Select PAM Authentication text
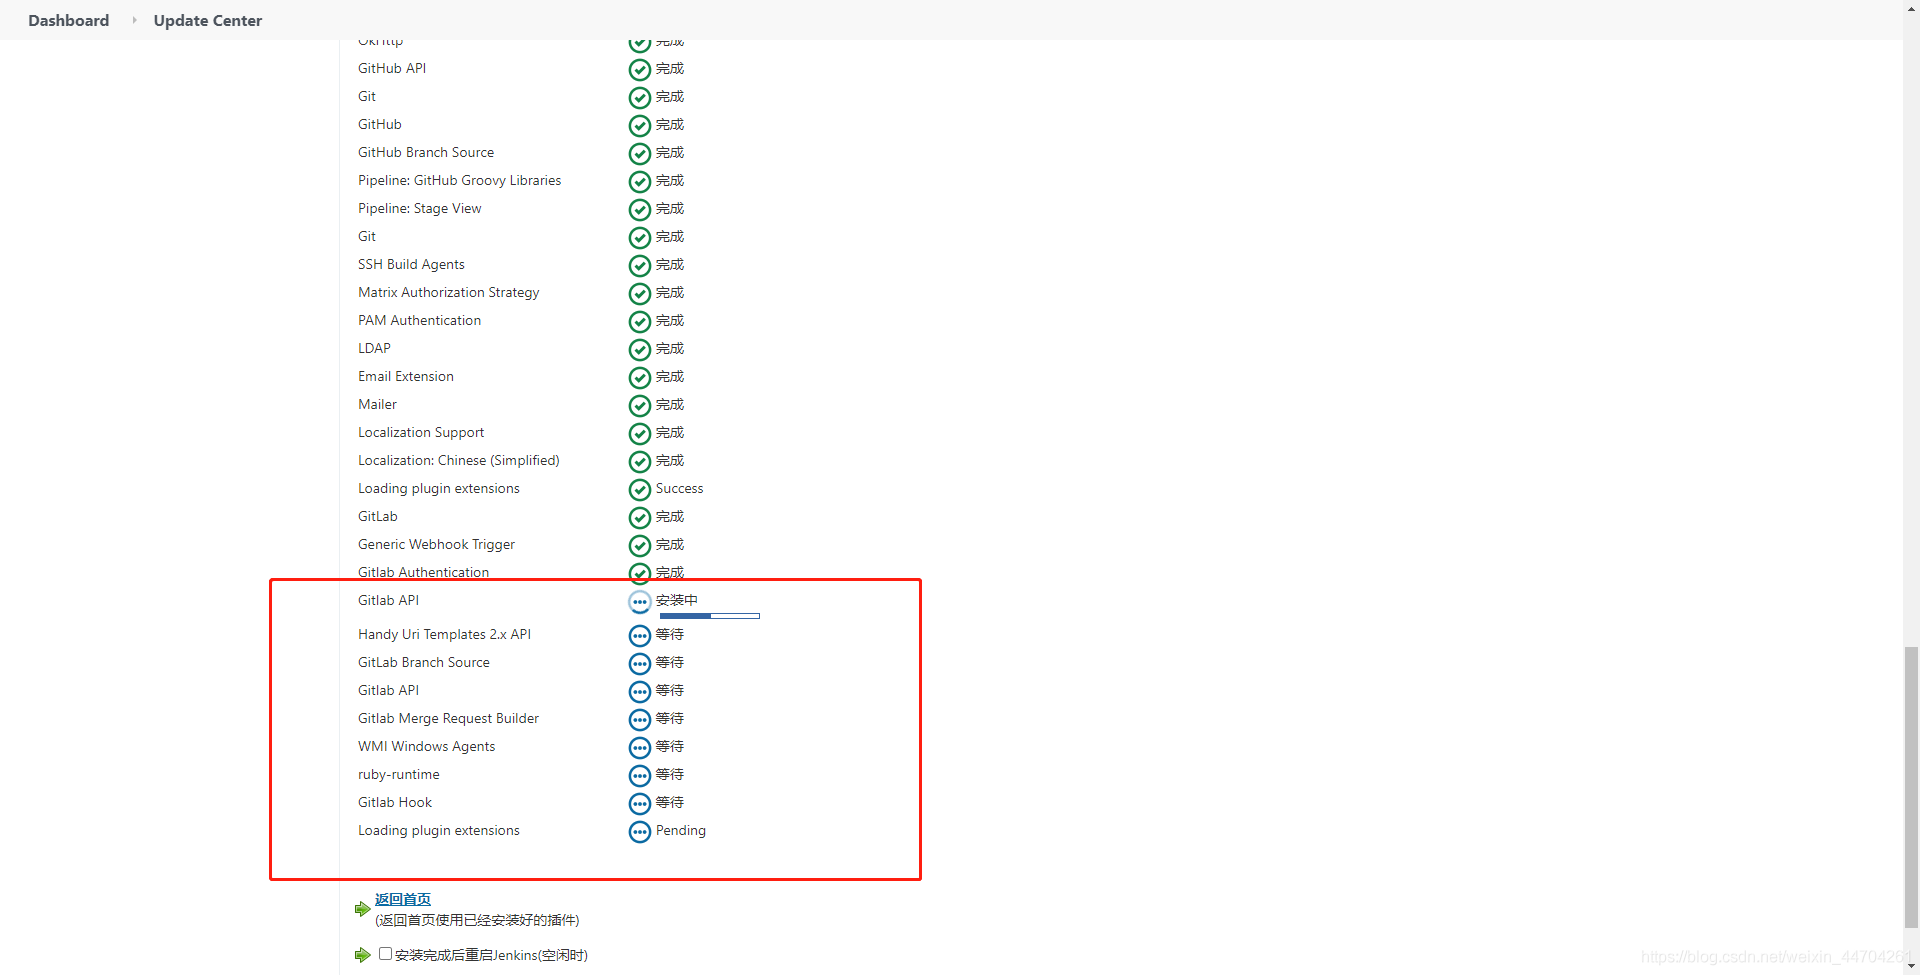 tap(420, 320)
